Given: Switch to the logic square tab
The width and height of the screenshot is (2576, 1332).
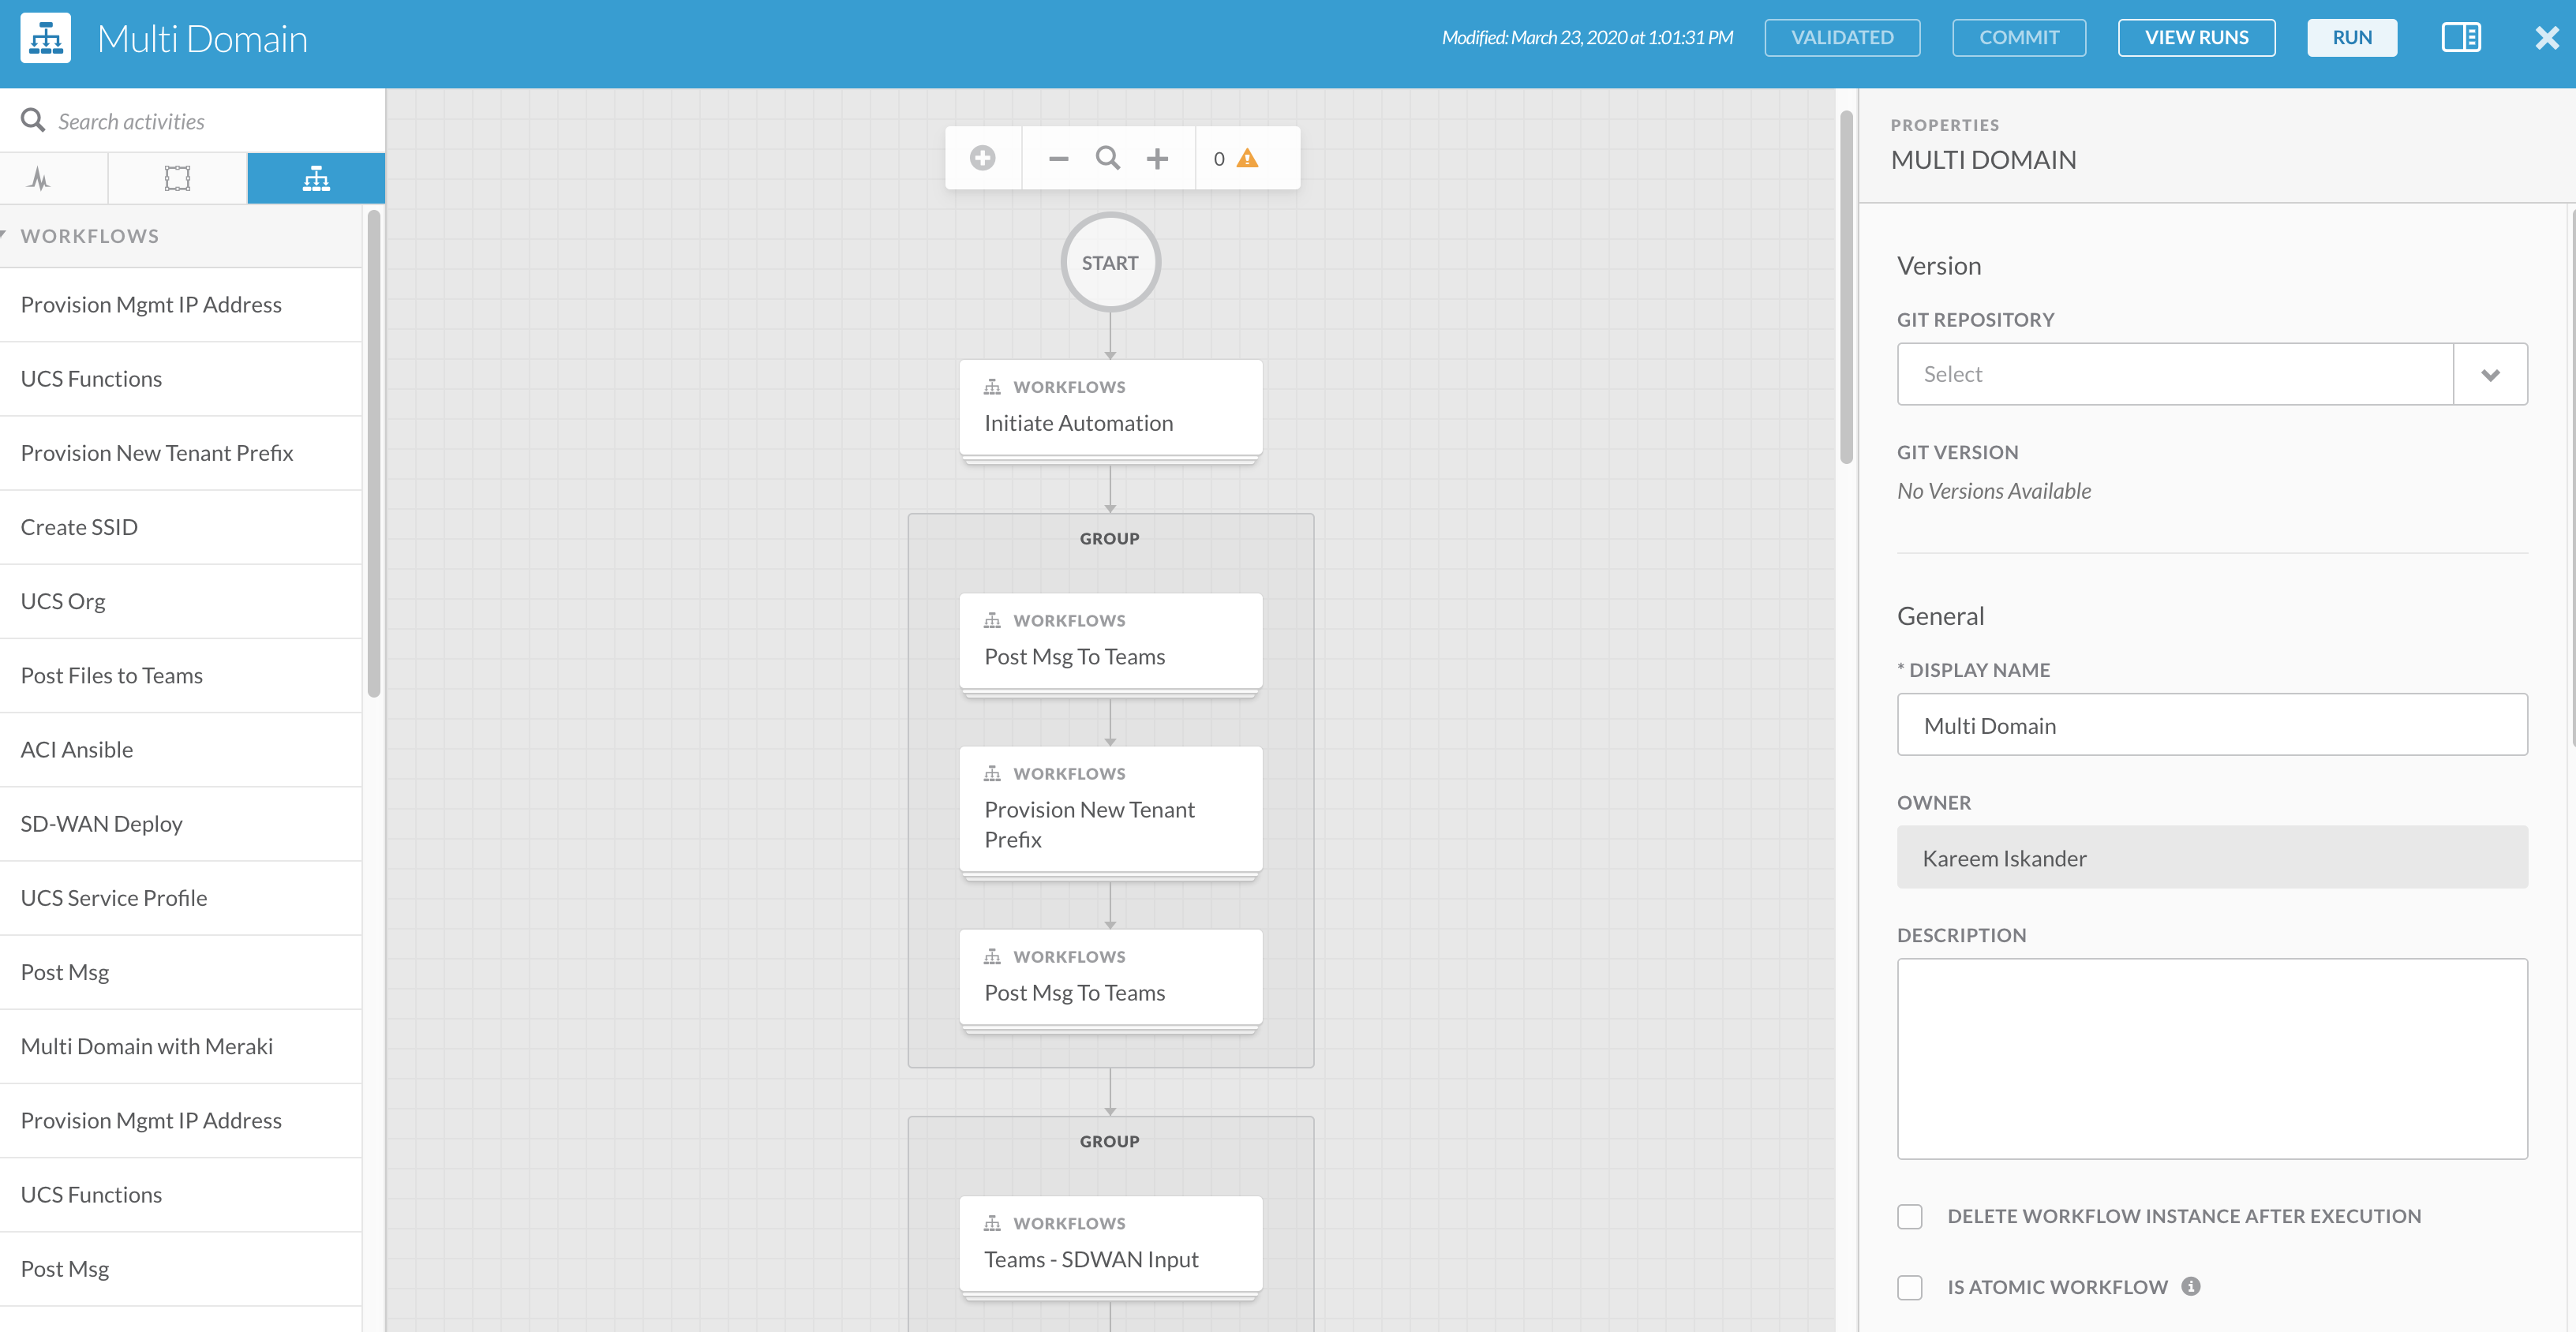Looking at the screenshot, I should point(177,178).
